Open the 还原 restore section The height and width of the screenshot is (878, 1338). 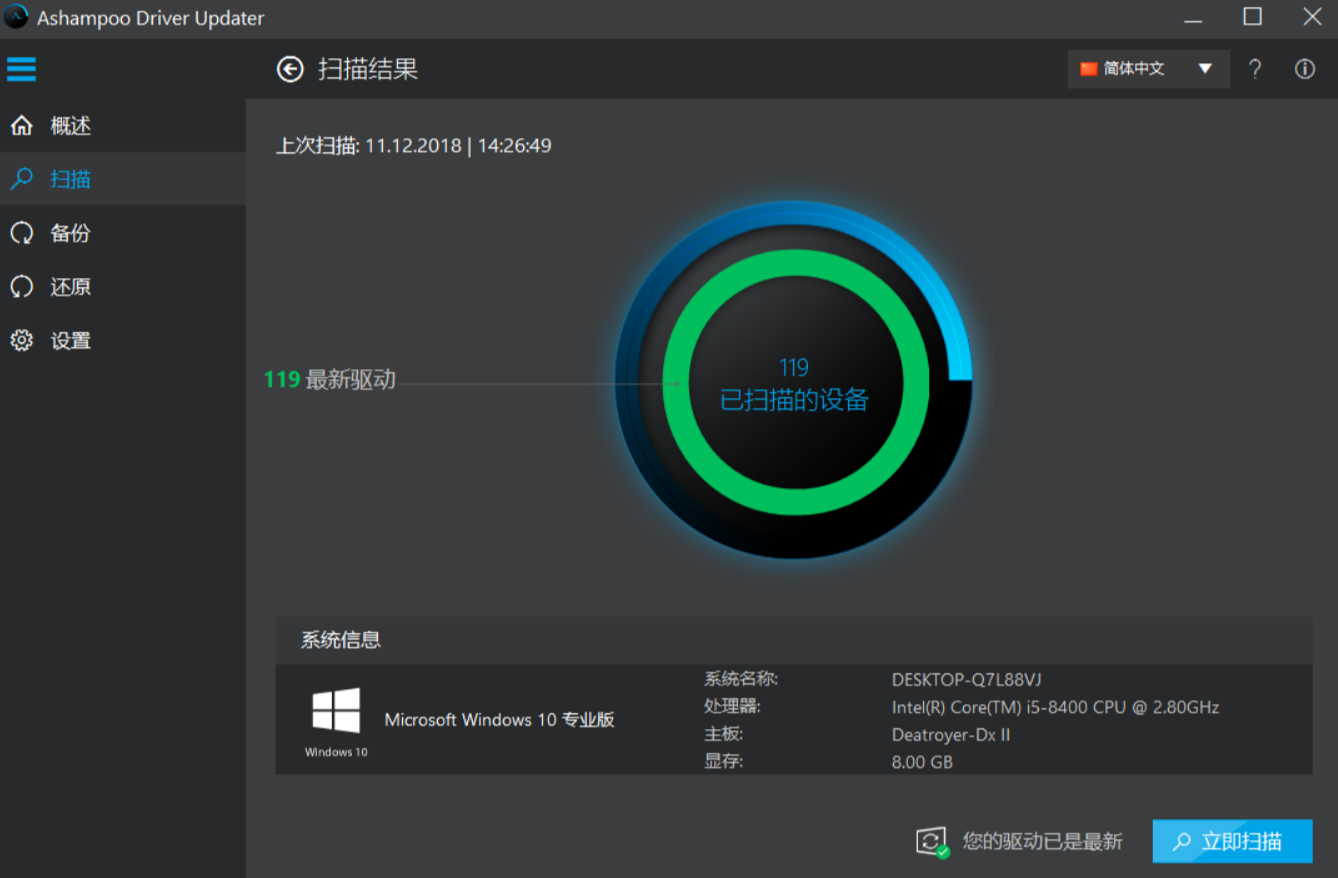tap(70, 287)
